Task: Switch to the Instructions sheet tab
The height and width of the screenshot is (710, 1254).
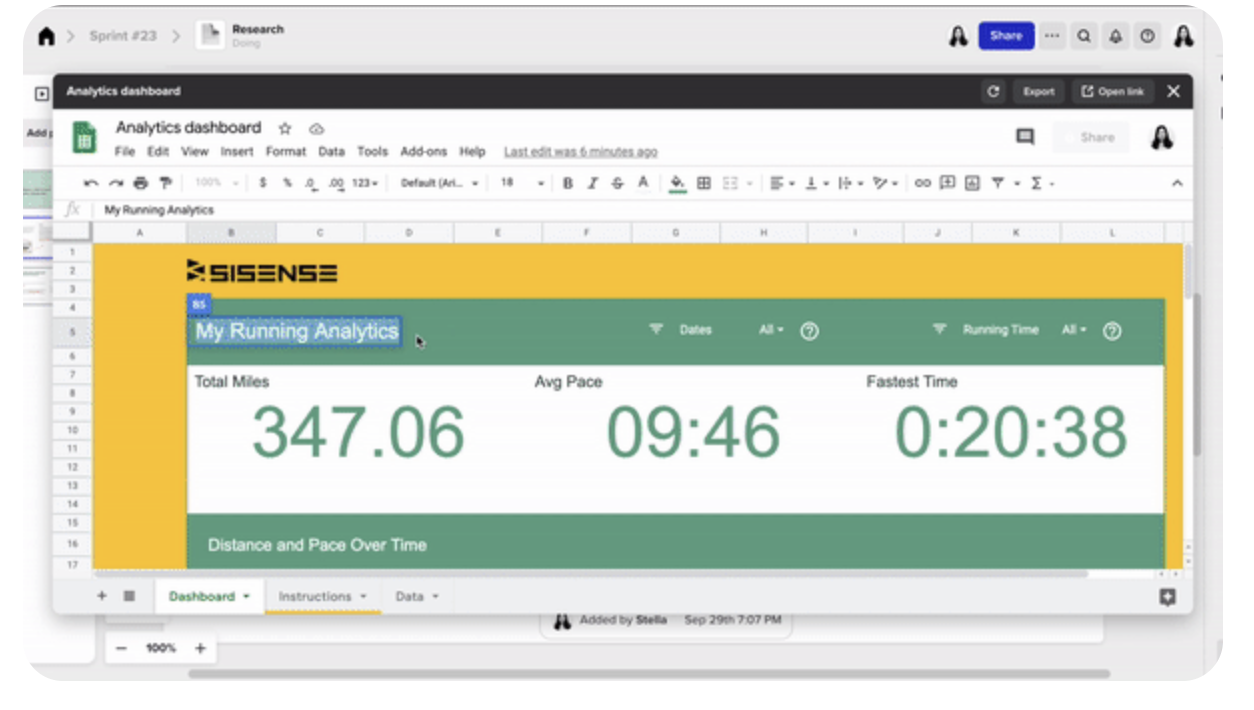Action: [322, 596]
